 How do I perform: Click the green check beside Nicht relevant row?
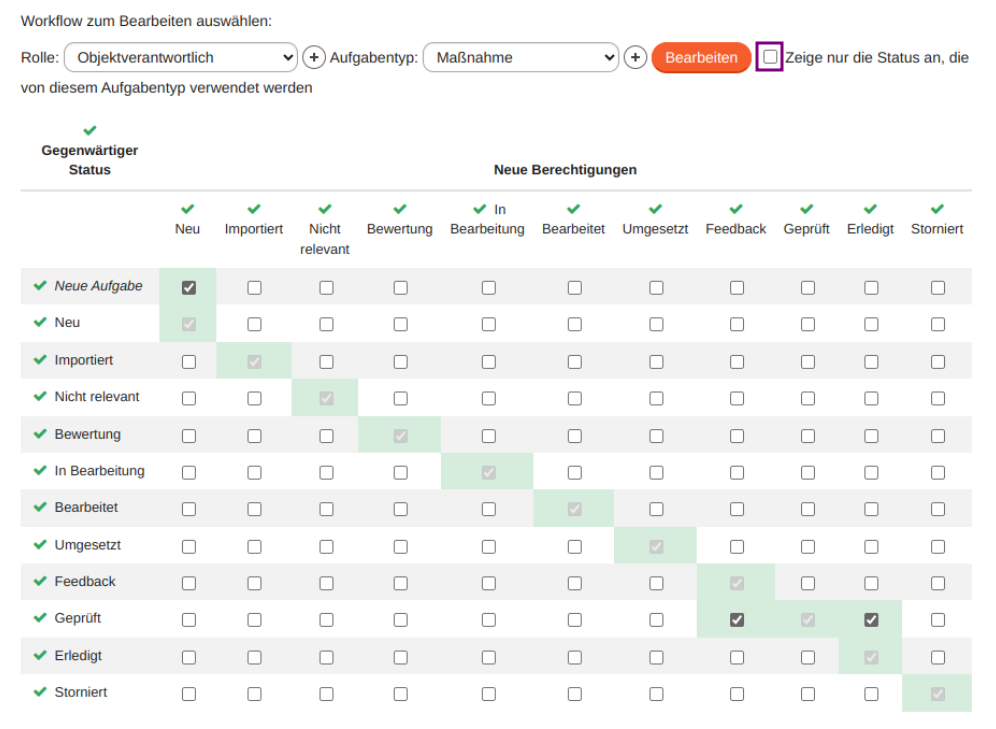40,397
